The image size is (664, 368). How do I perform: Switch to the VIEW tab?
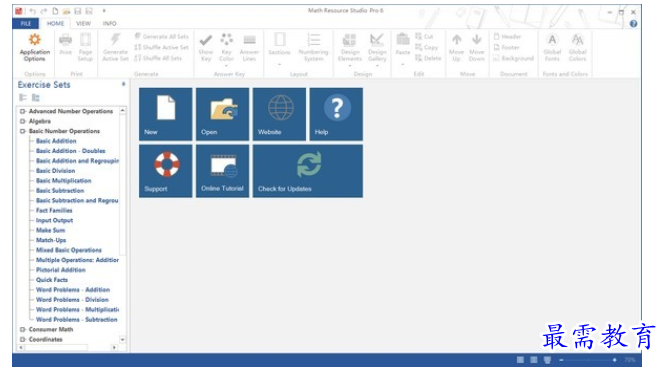click(83, 23)
